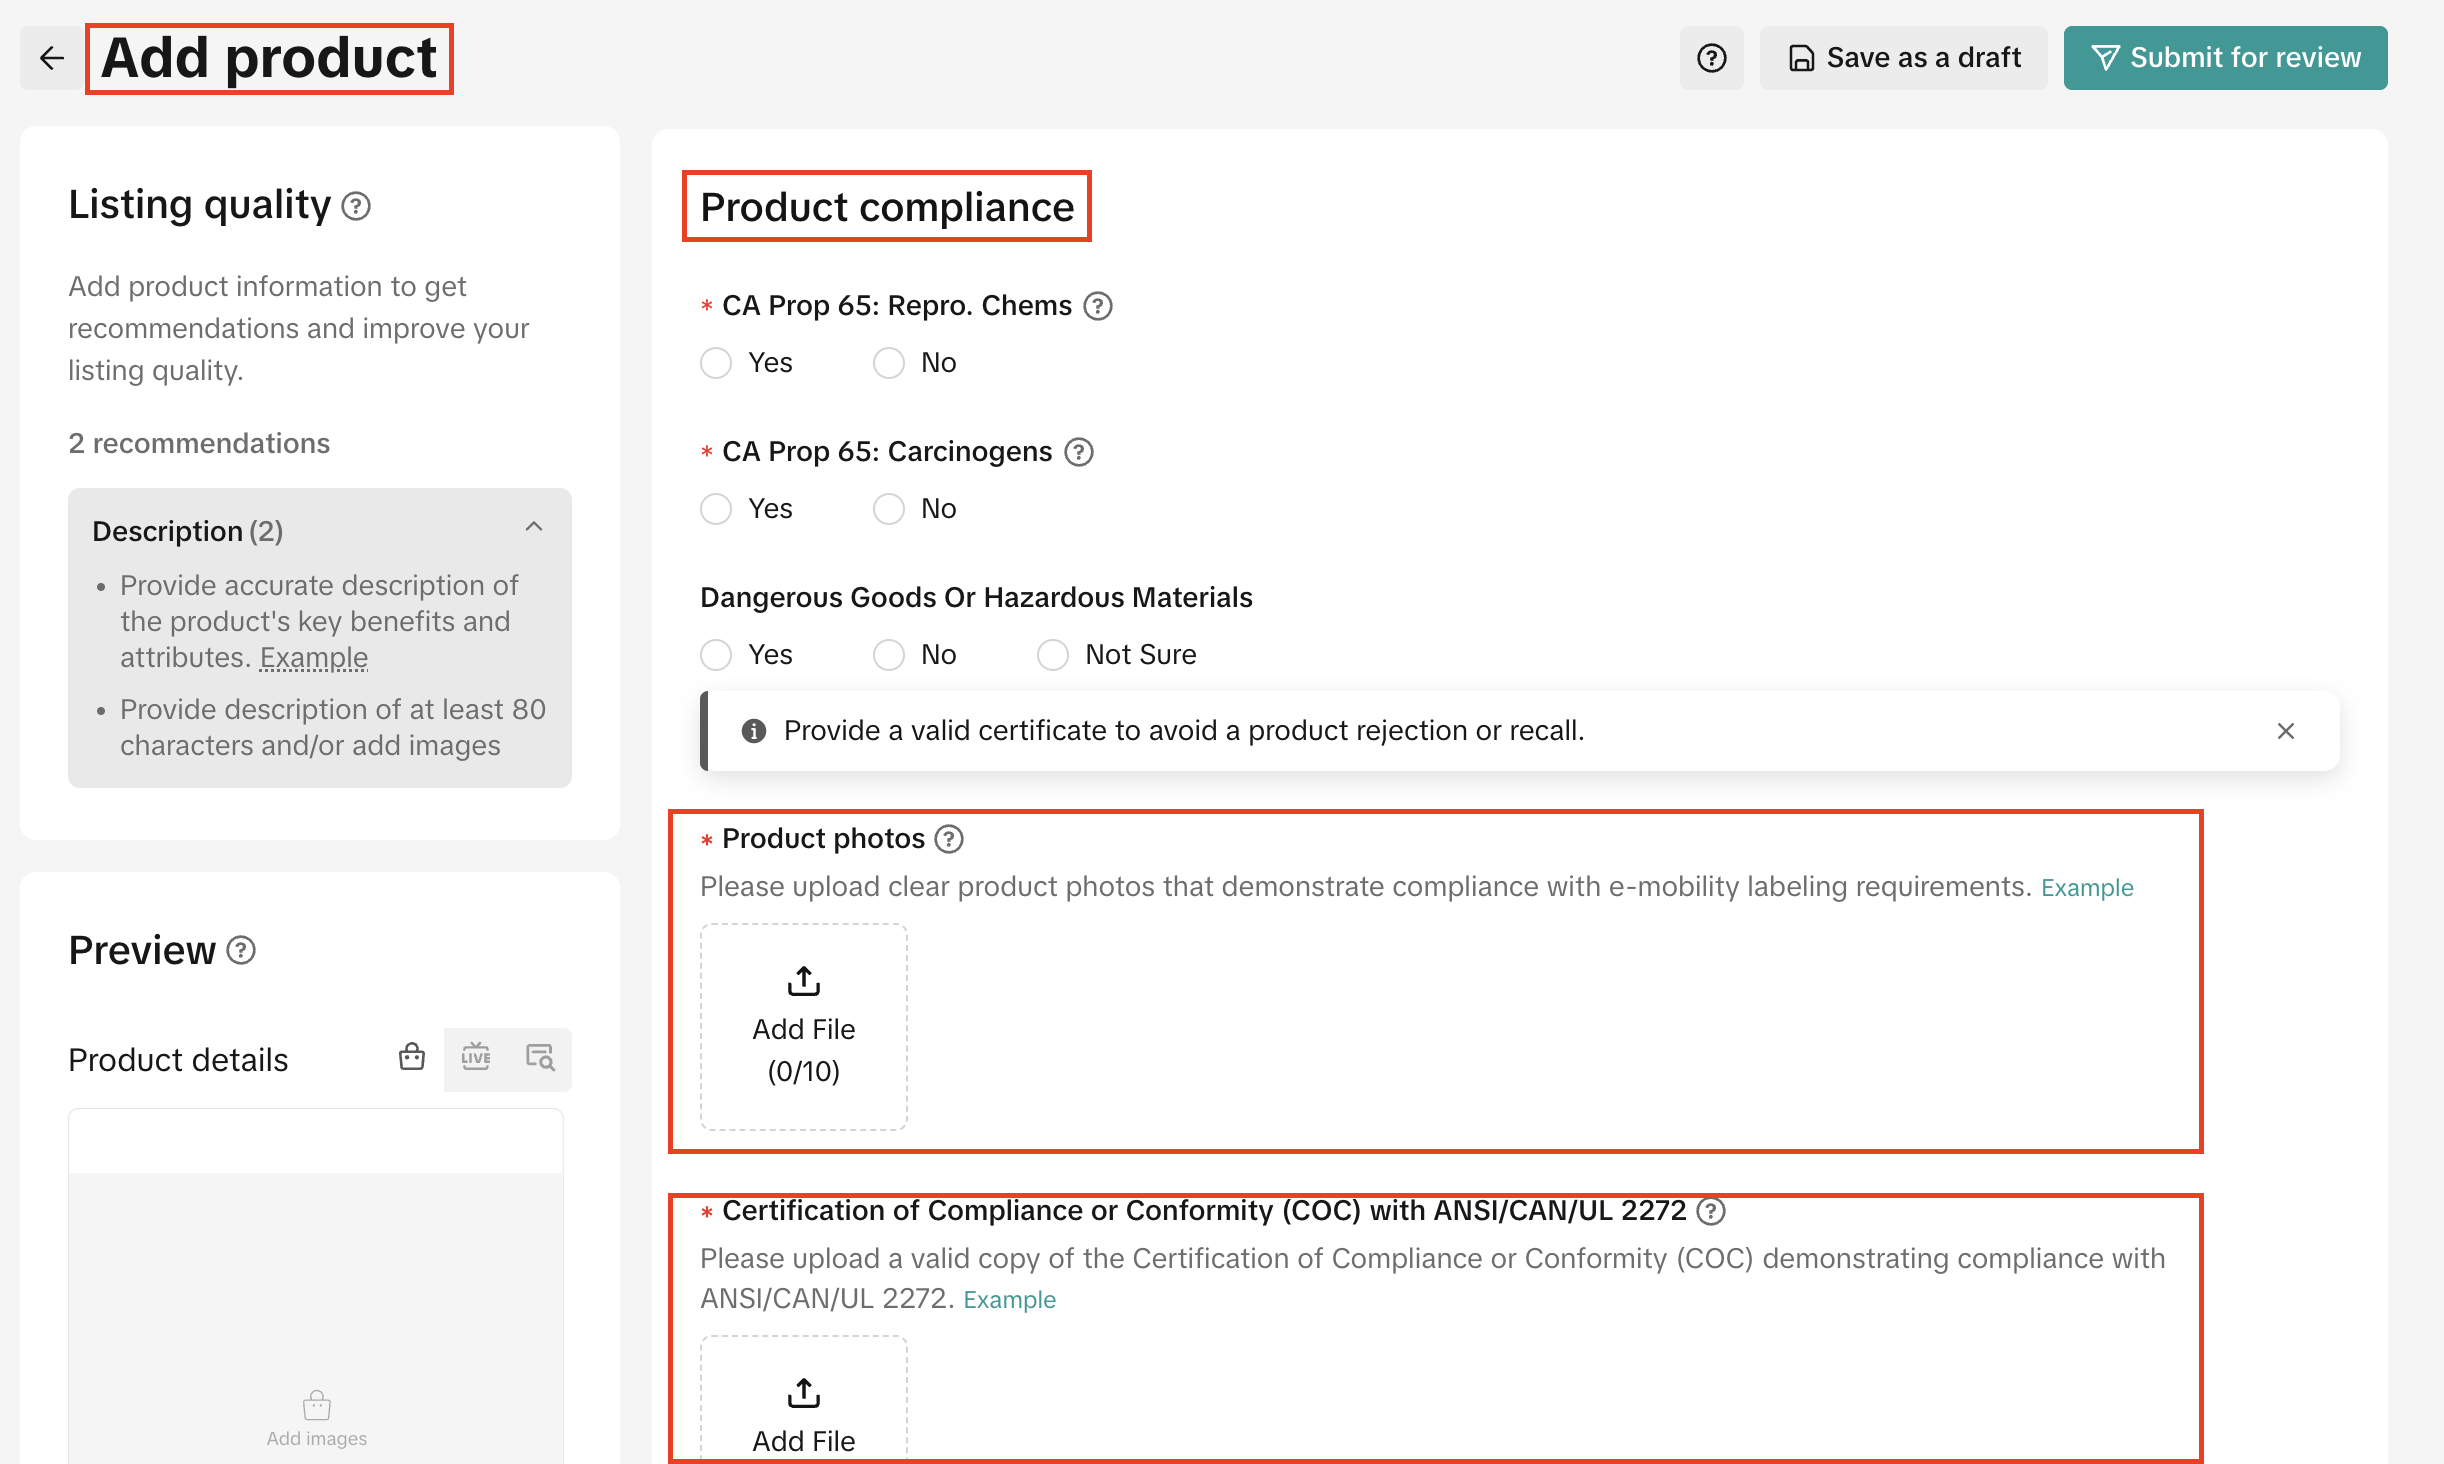
Task: Click the back arrow next to Add product
Action: pos(52,58)
